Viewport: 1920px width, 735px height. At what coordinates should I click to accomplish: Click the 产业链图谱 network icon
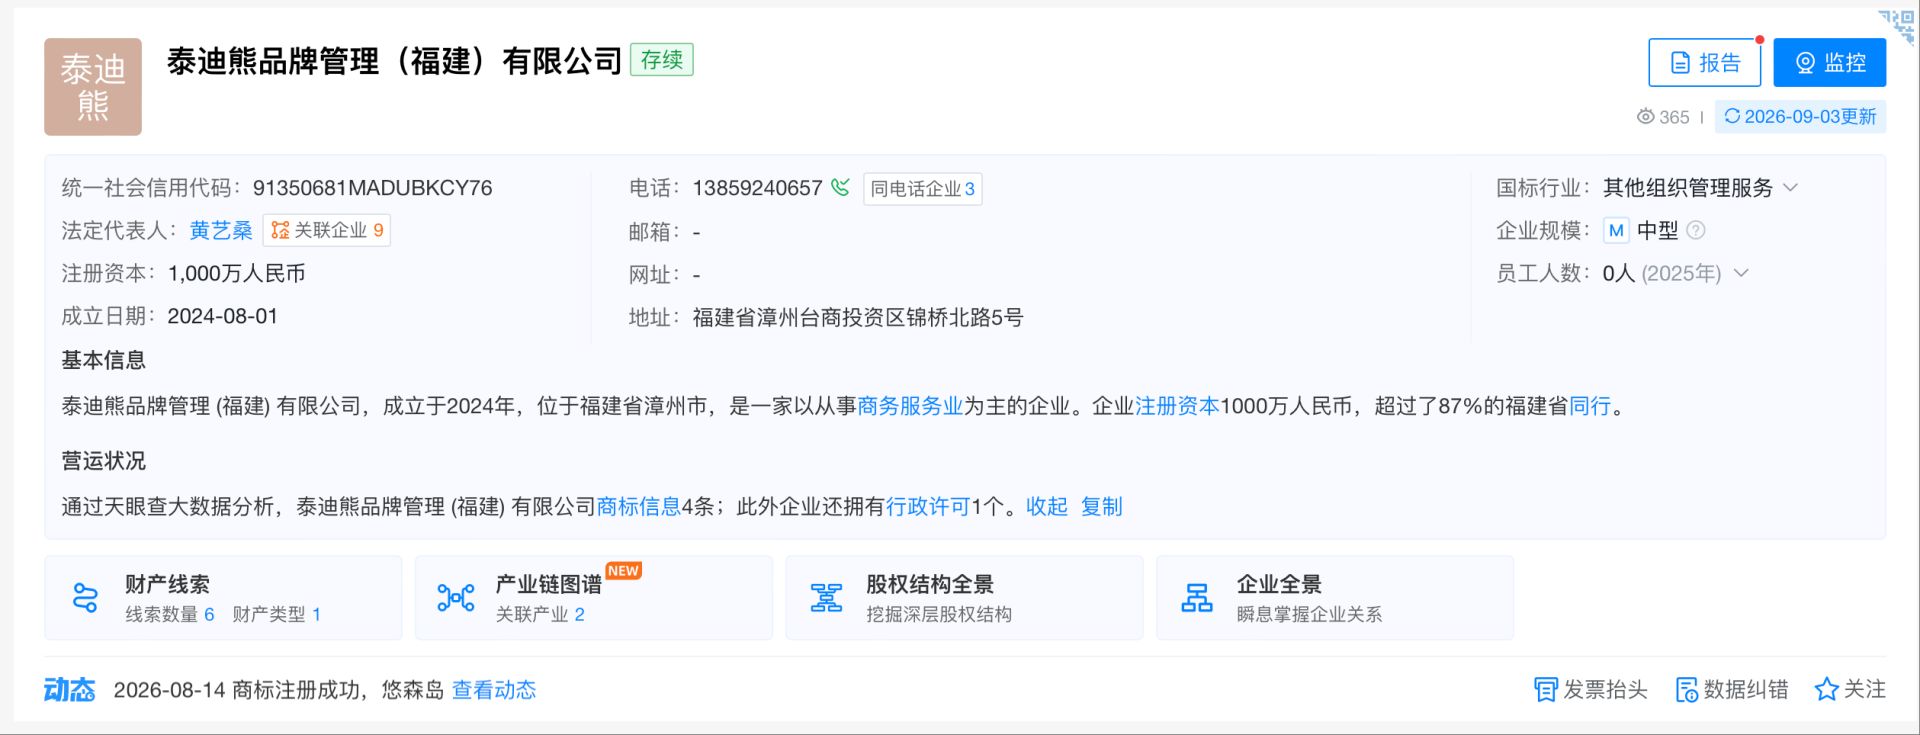click(456, 598)
